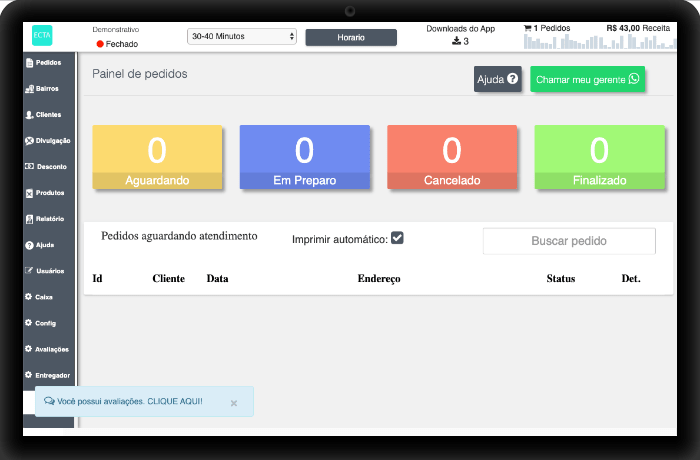Focus the Buscar pedido search field
This screenshot has height=460, width=700.
coord(569,241)
